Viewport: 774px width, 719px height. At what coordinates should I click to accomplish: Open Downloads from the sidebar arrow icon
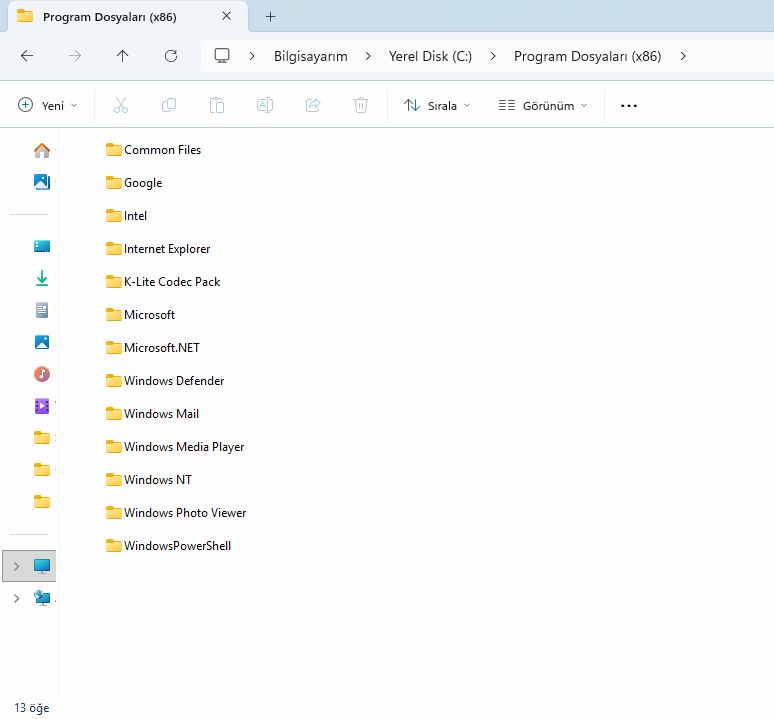click(42, 278)
